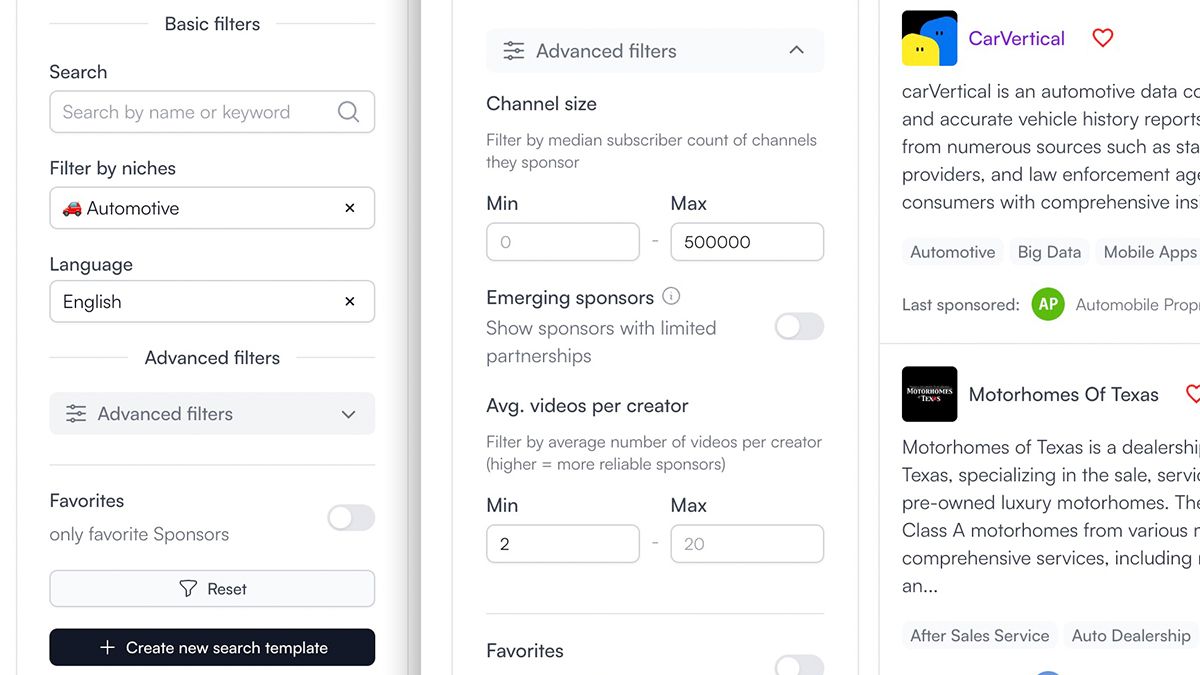Click the heart icon next to CarVertical
Screen dimensions: 1200x675
click(1102, 38)
